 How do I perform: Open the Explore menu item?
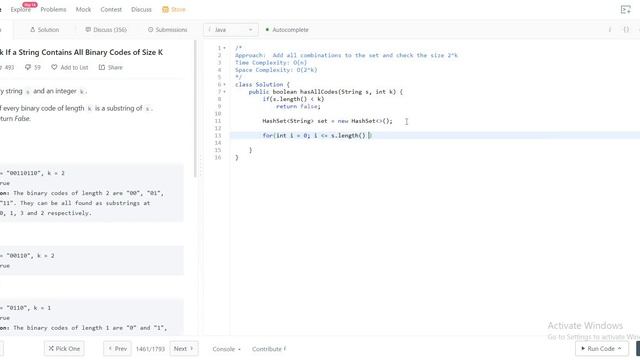pos(20,9)
